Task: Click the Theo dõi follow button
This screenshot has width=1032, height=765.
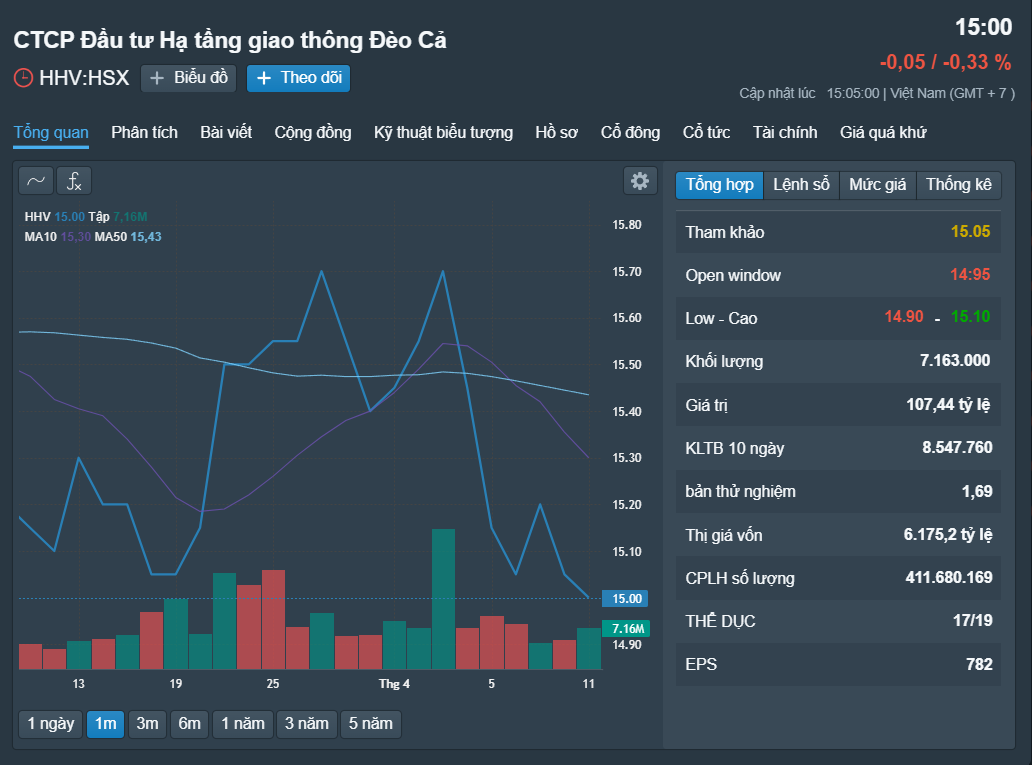Action: point(298,78)
